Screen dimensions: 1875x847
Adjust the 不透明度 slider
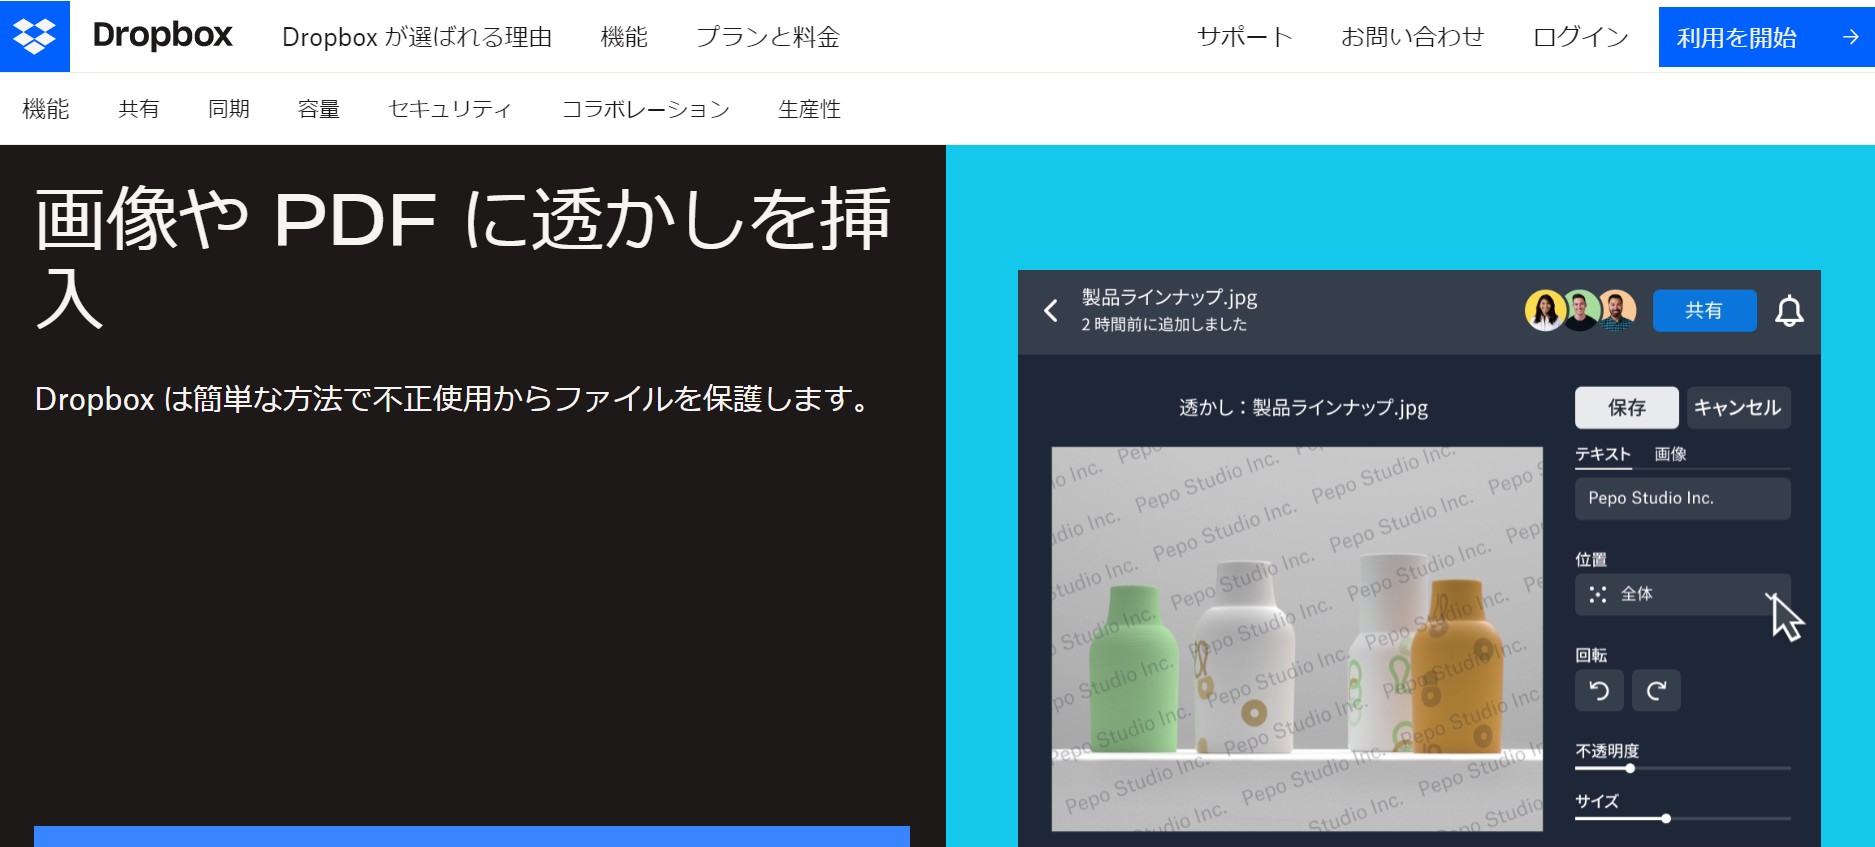(x=1682, y=768)
